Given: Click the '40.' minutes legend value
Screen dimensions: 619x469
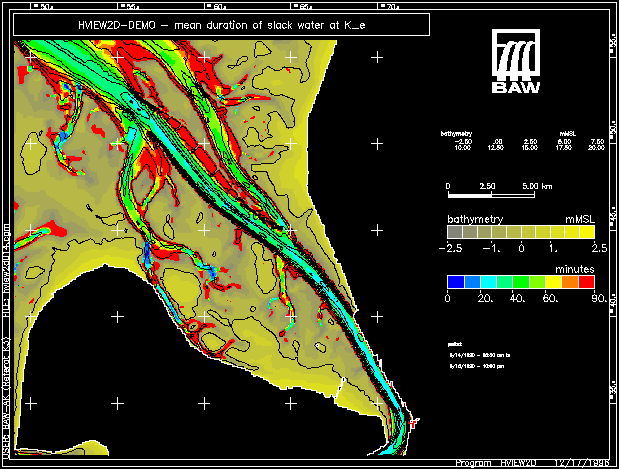Looking at the screenshot, I should pyautogui.click(x=517, y=298).
